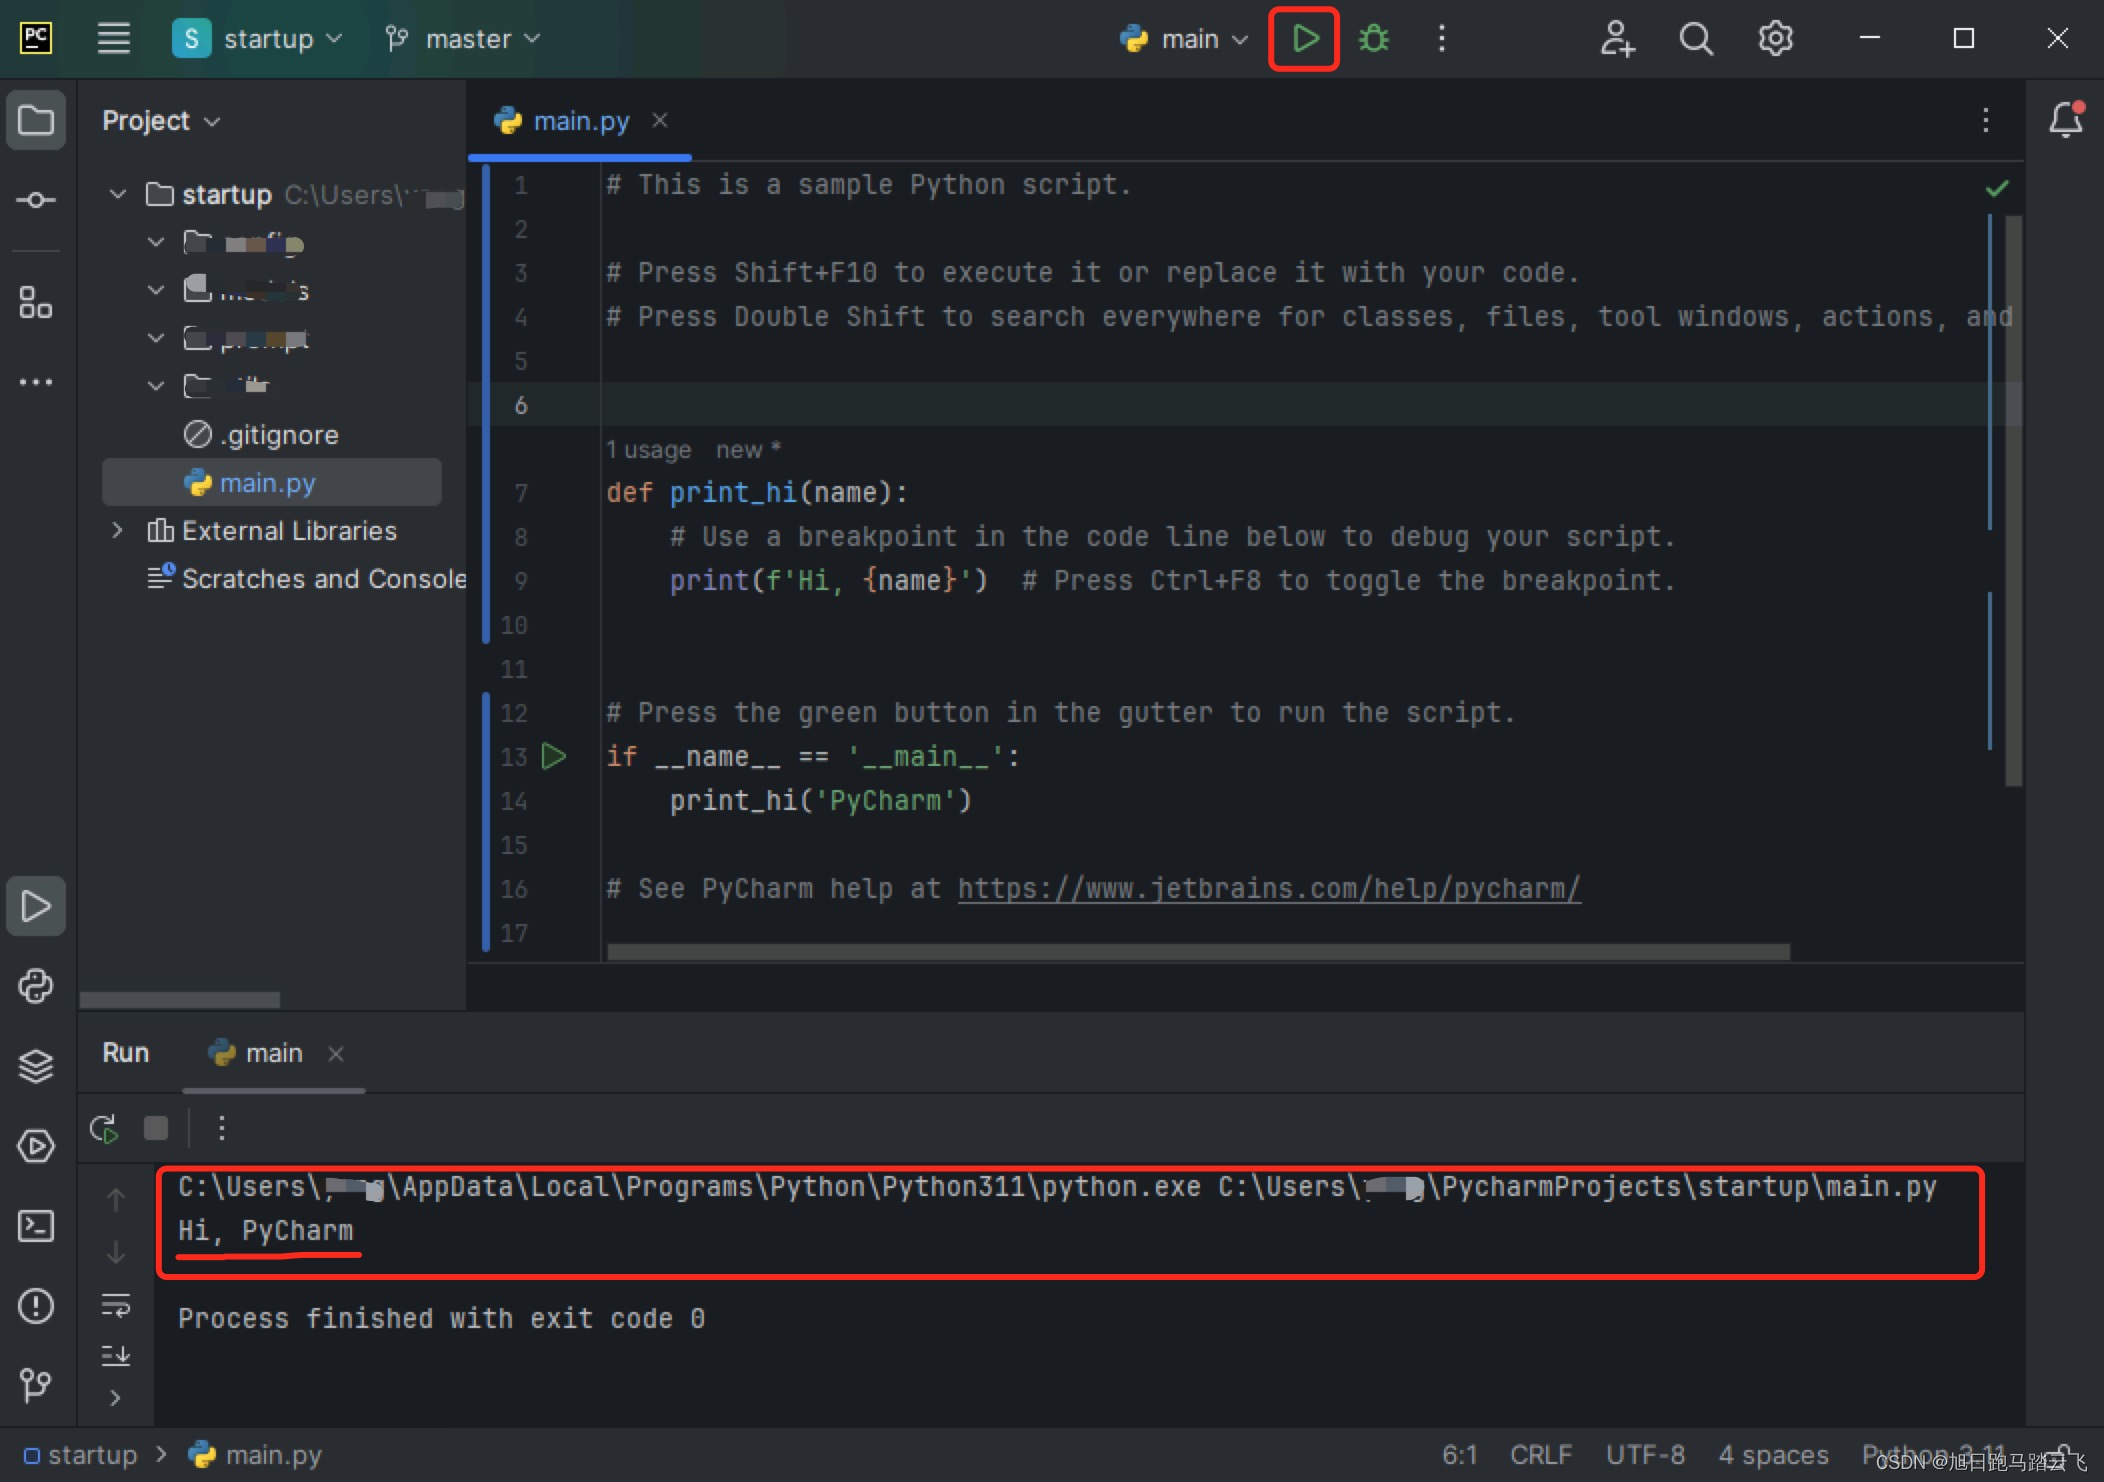Expand the External Libraries node
The width and height of the screenshot is (2104, 1482).
[118, 531]
